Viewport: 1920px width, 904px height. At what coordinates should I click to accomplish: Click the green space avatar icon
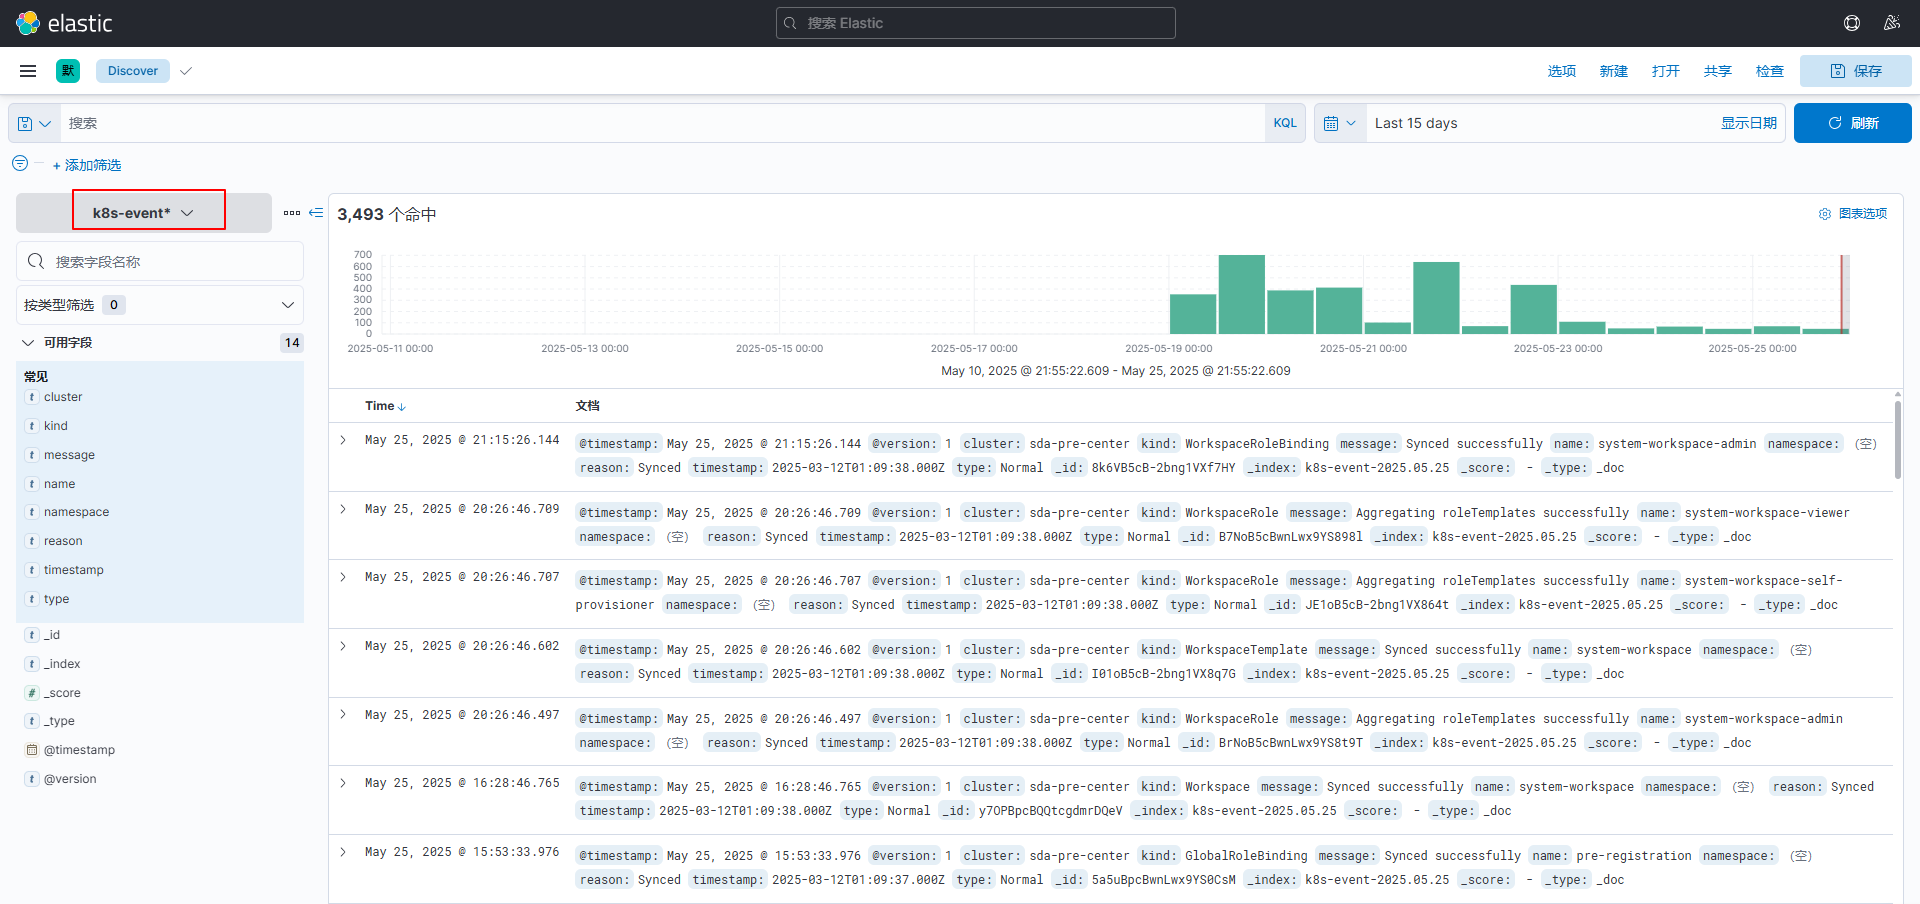[x=68, y=71]
